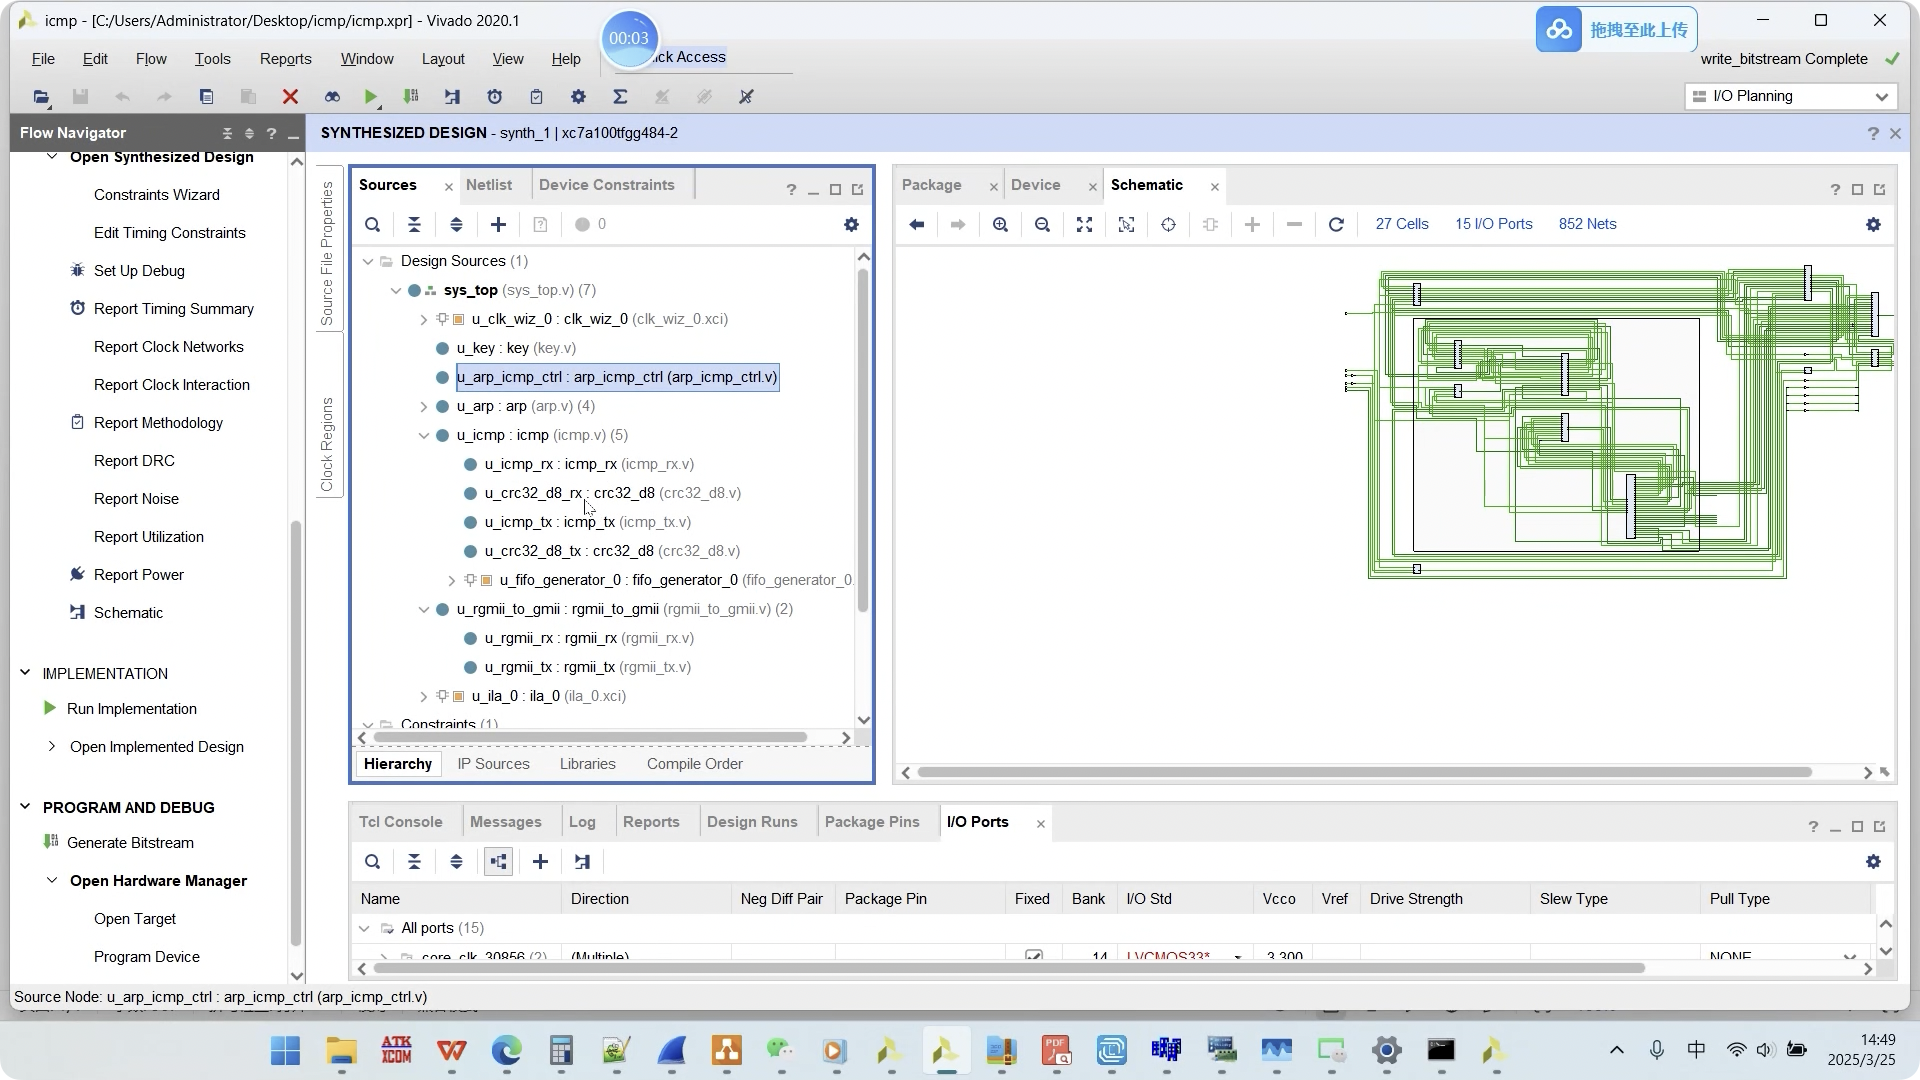Click Zoom Fit icon in Schematic toolbar

coord(1084,225)
